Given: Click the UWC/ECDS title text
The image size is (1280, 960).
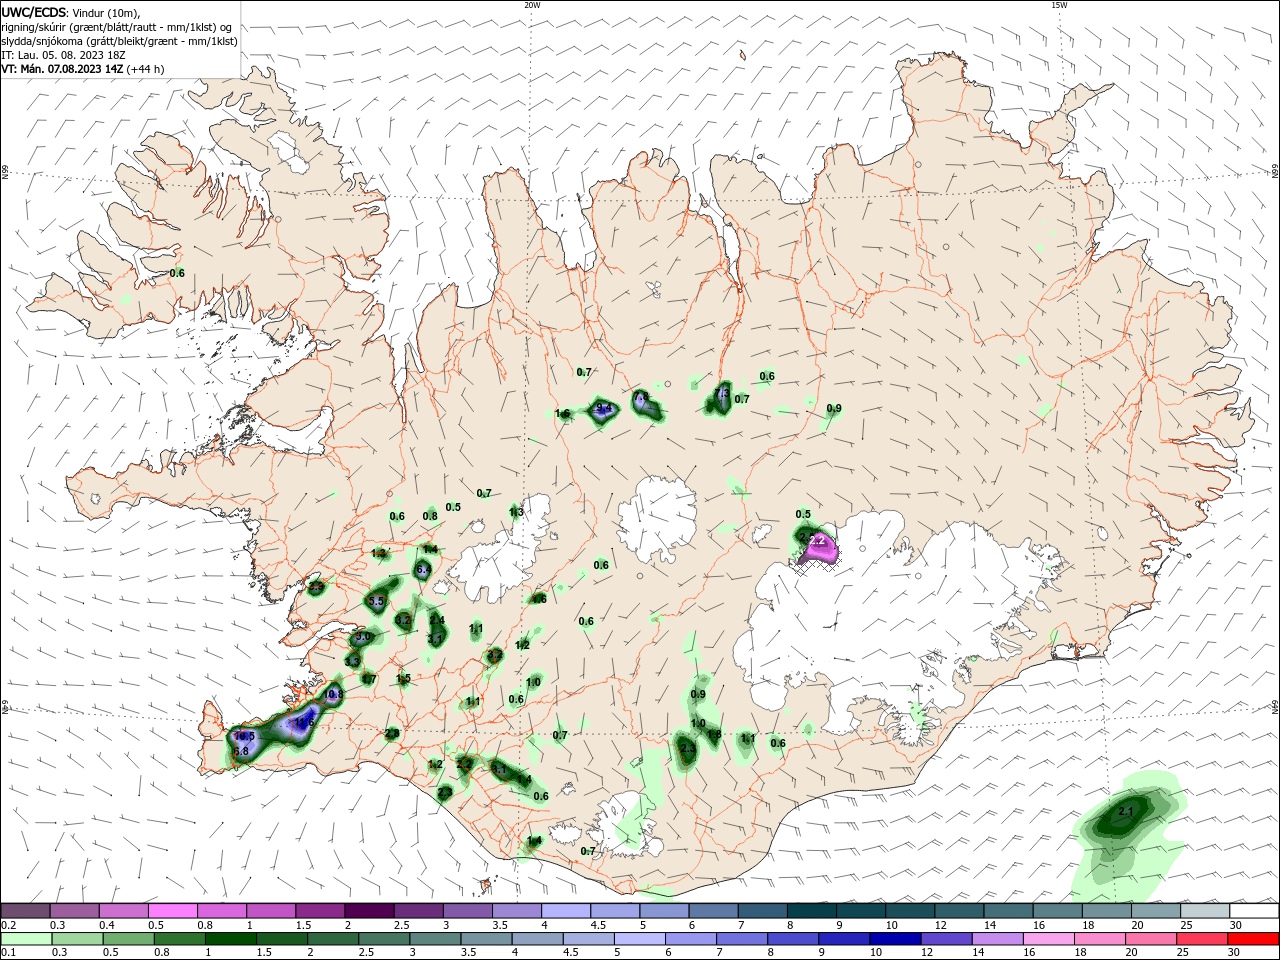Looking at the screenshot, I should pyautogui.click(x=34, y=12).
